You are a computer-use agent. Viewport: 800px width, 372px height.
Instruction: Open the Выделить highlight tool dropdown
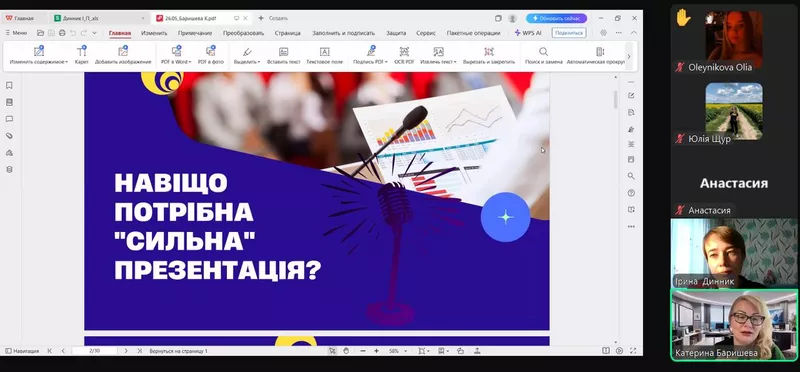tap(247, 56)
